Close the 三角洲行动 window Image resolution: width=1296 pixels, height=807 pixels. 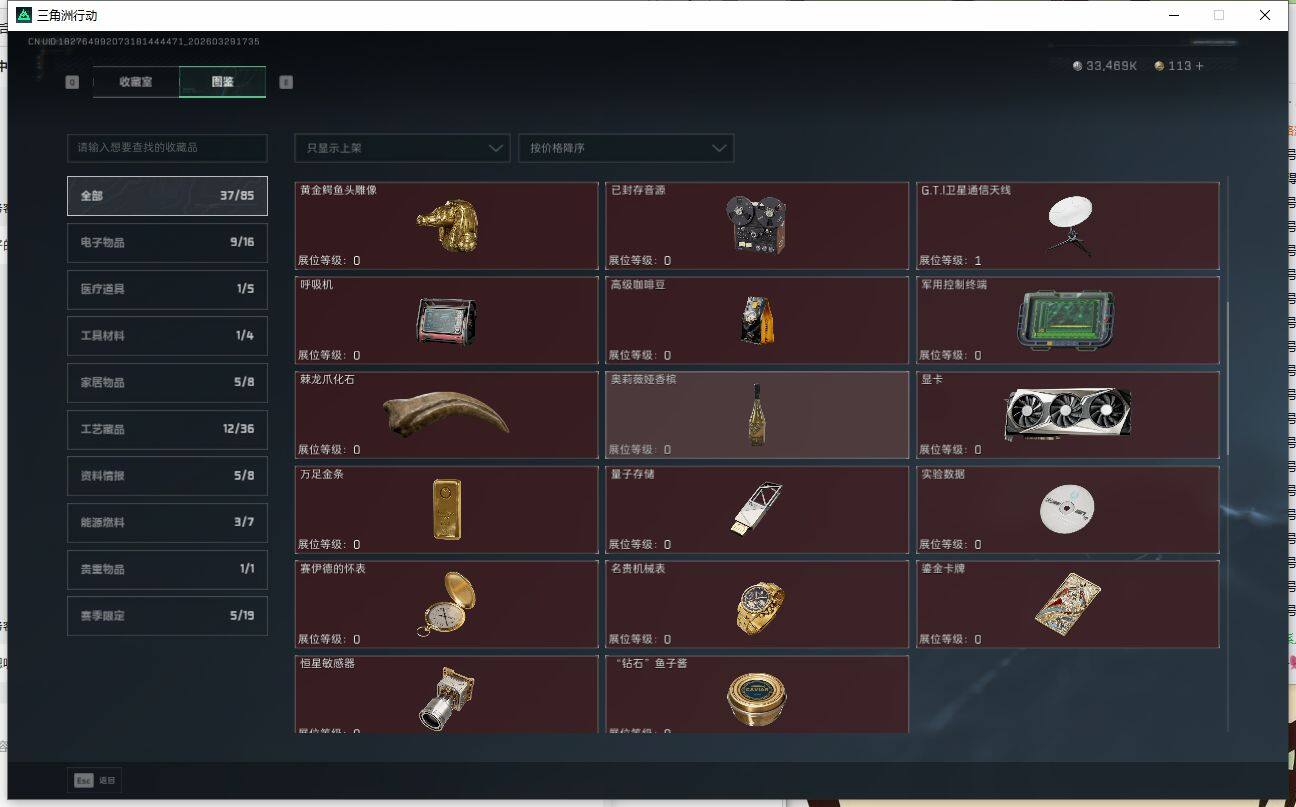1265,15
